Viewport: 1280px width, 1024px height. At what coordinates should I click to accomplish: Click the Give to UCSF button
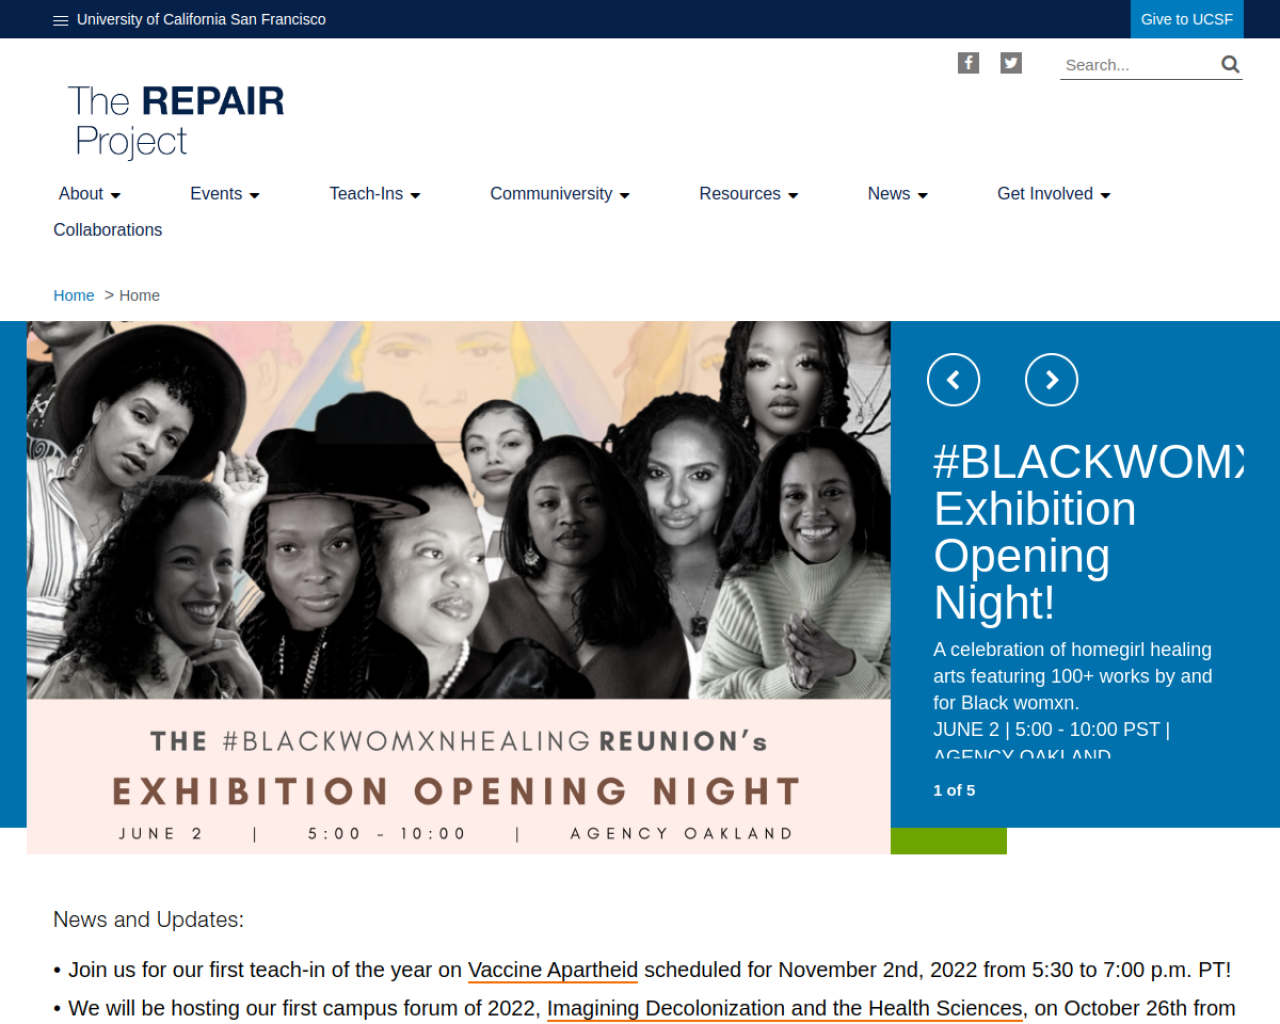1187,19
